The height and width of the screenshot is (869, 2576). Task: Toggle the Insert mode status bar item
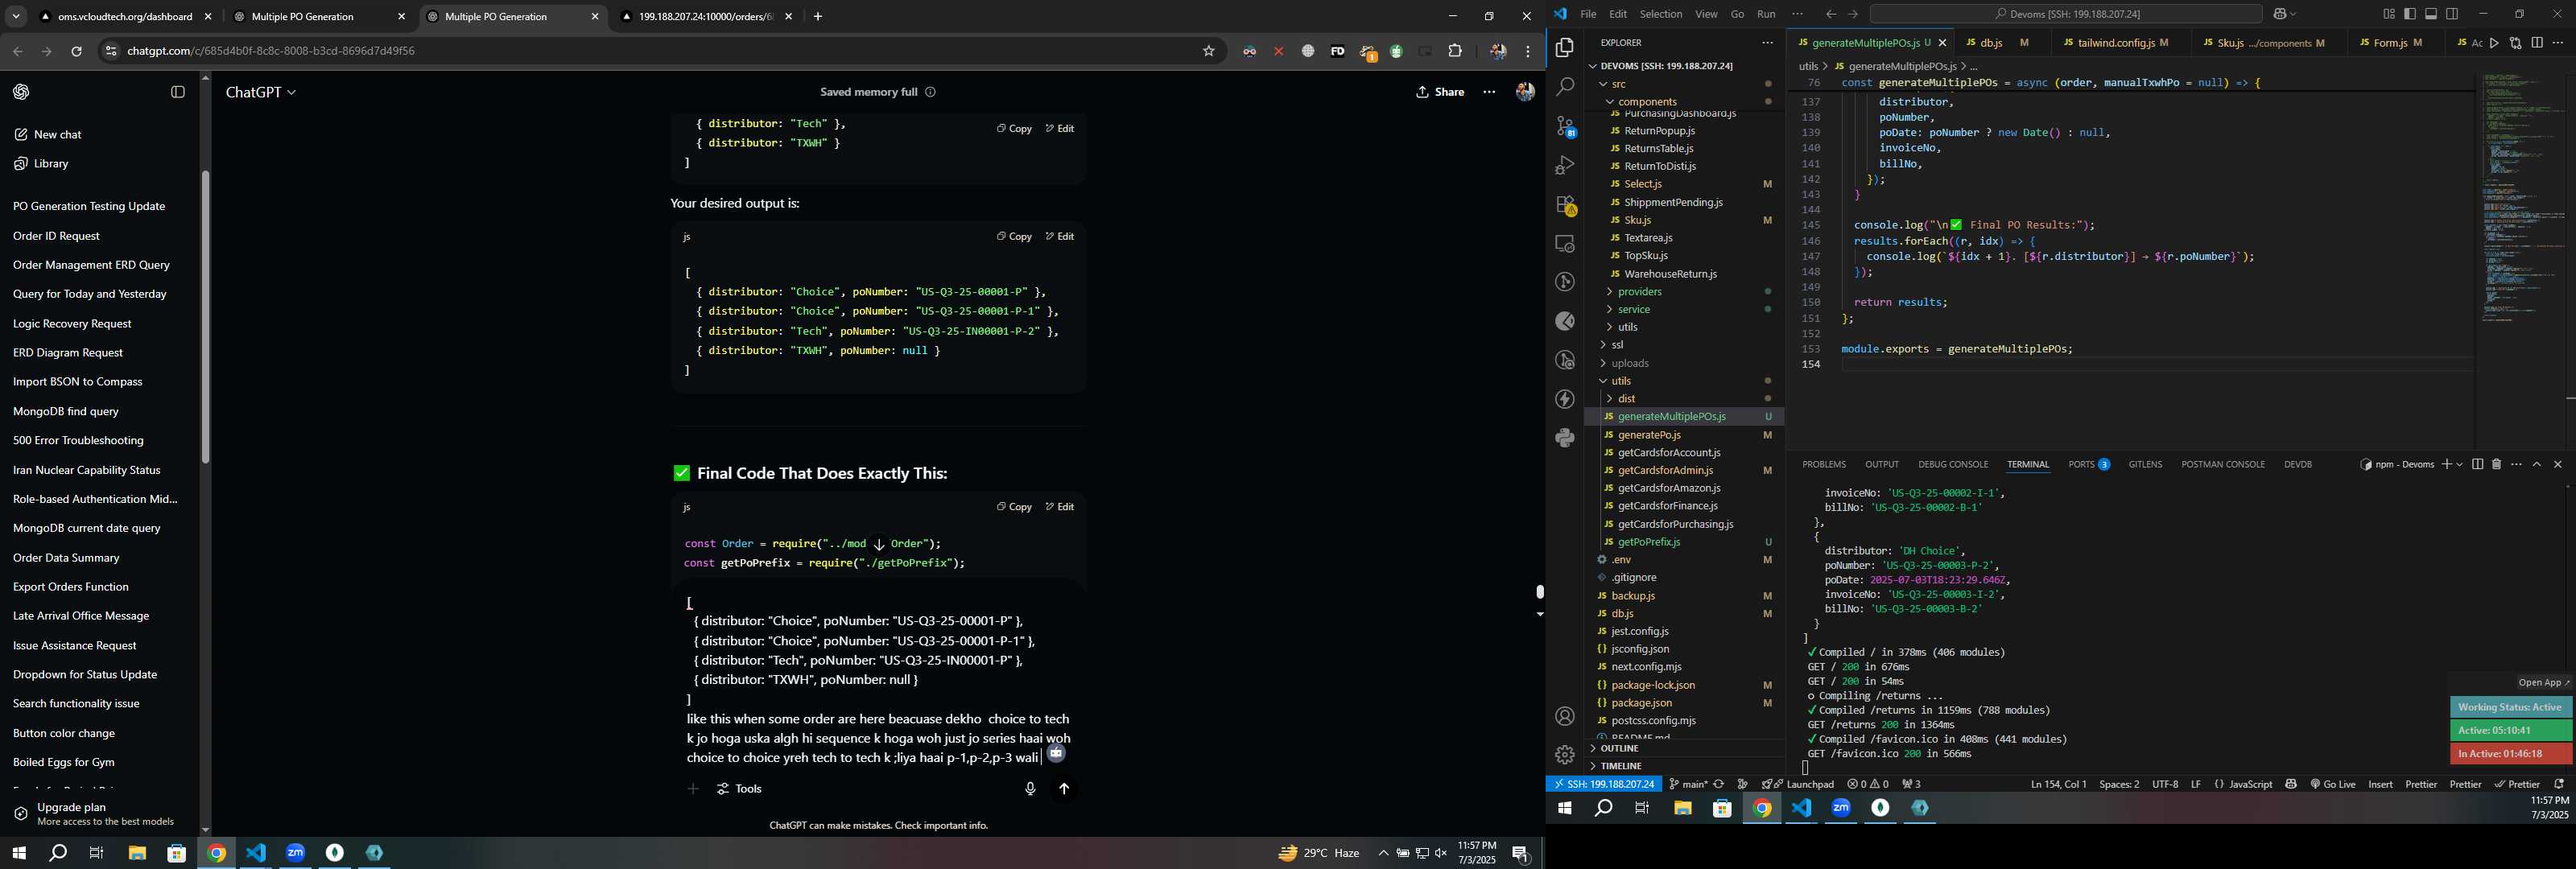click(2381, 784)
